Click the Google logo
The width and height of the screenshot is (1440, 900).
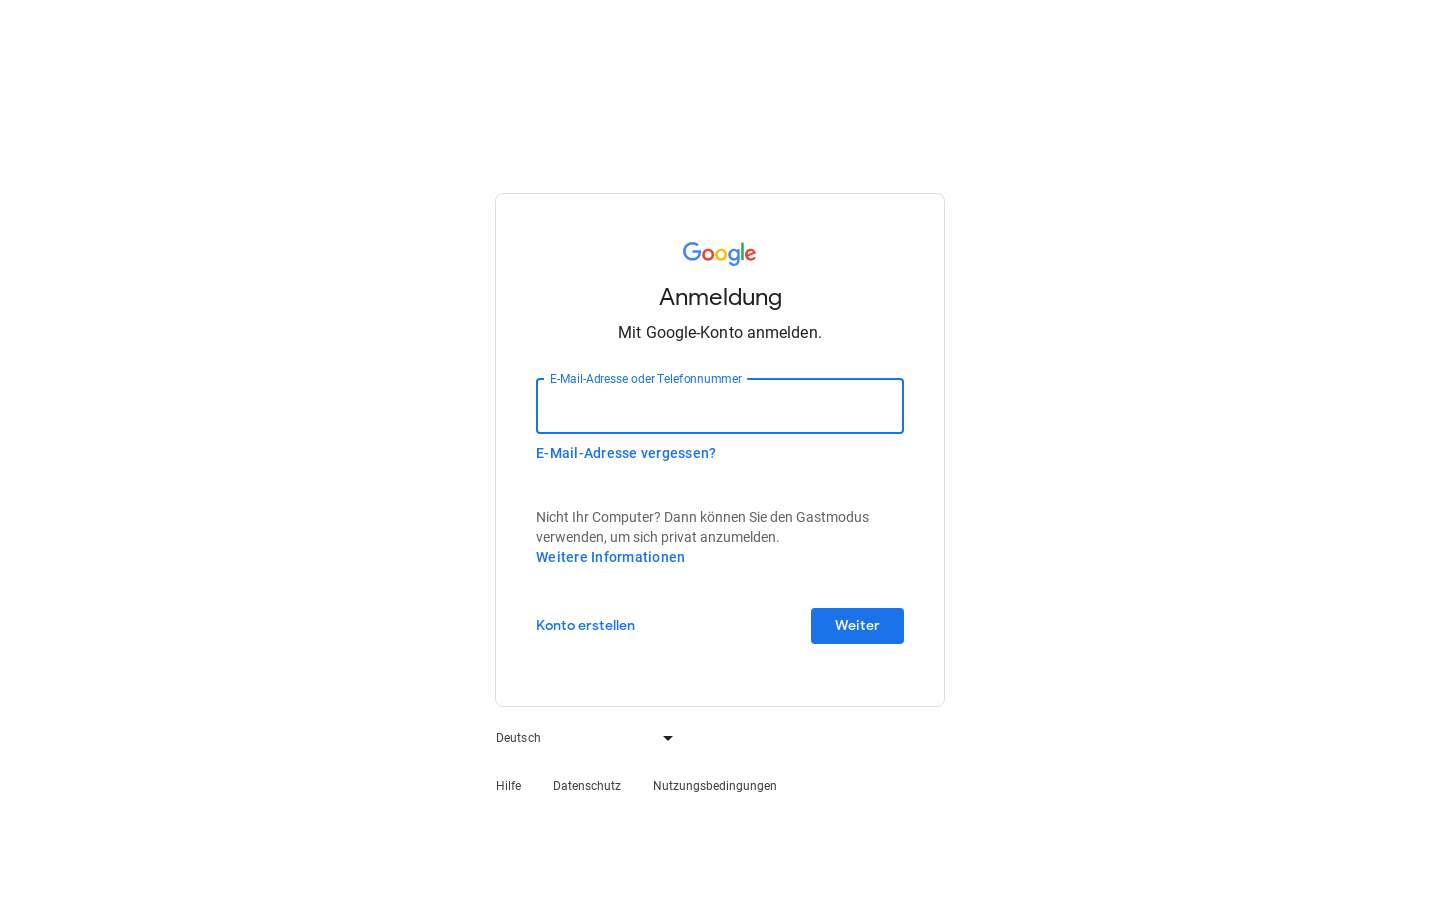pyautogui.click(x=719, y=253)
